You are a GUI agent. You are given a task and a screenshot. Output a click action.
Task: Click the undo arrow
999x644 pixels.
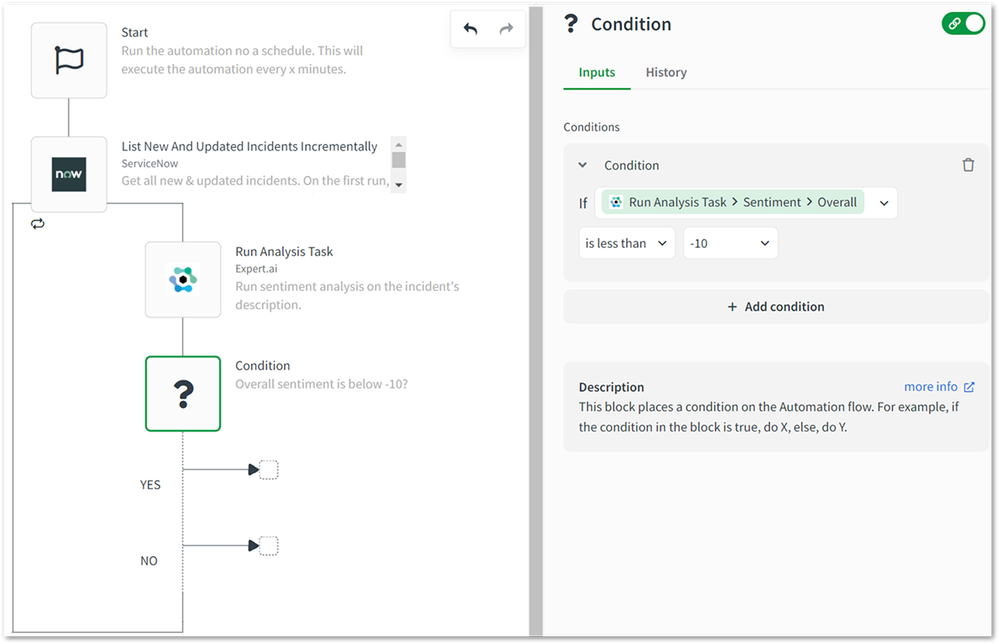point(468,28)
